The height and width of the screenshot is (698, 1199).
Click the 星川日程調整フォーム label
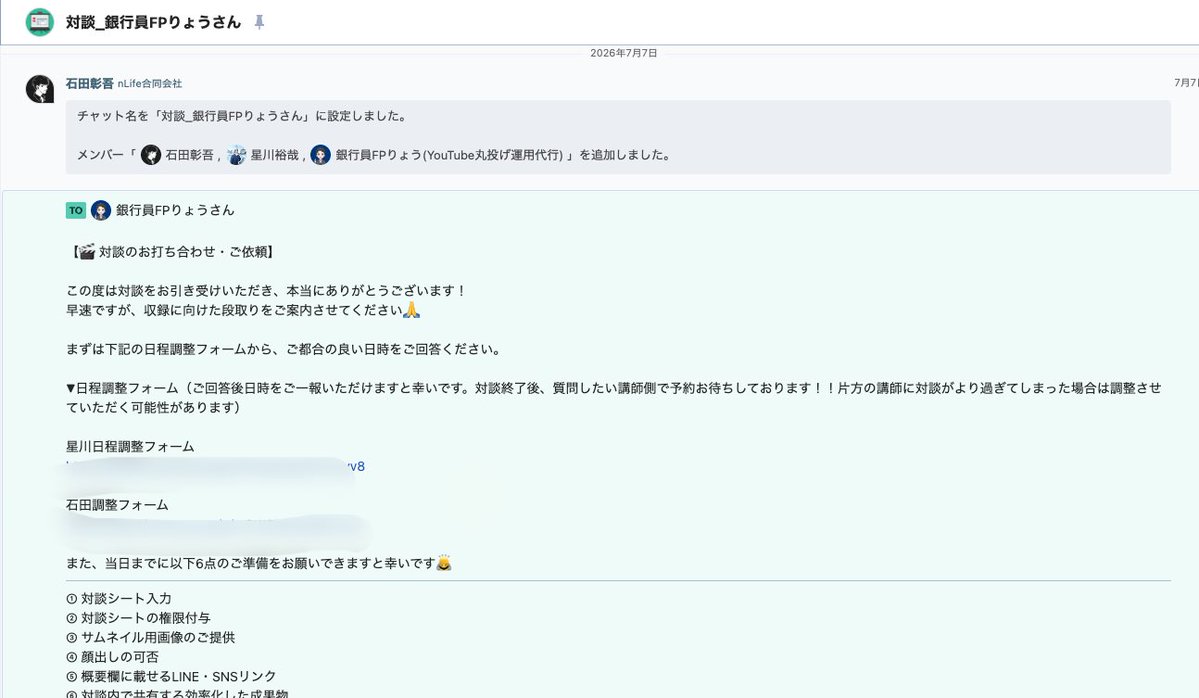pyautogui.click(x=130, y=446)
